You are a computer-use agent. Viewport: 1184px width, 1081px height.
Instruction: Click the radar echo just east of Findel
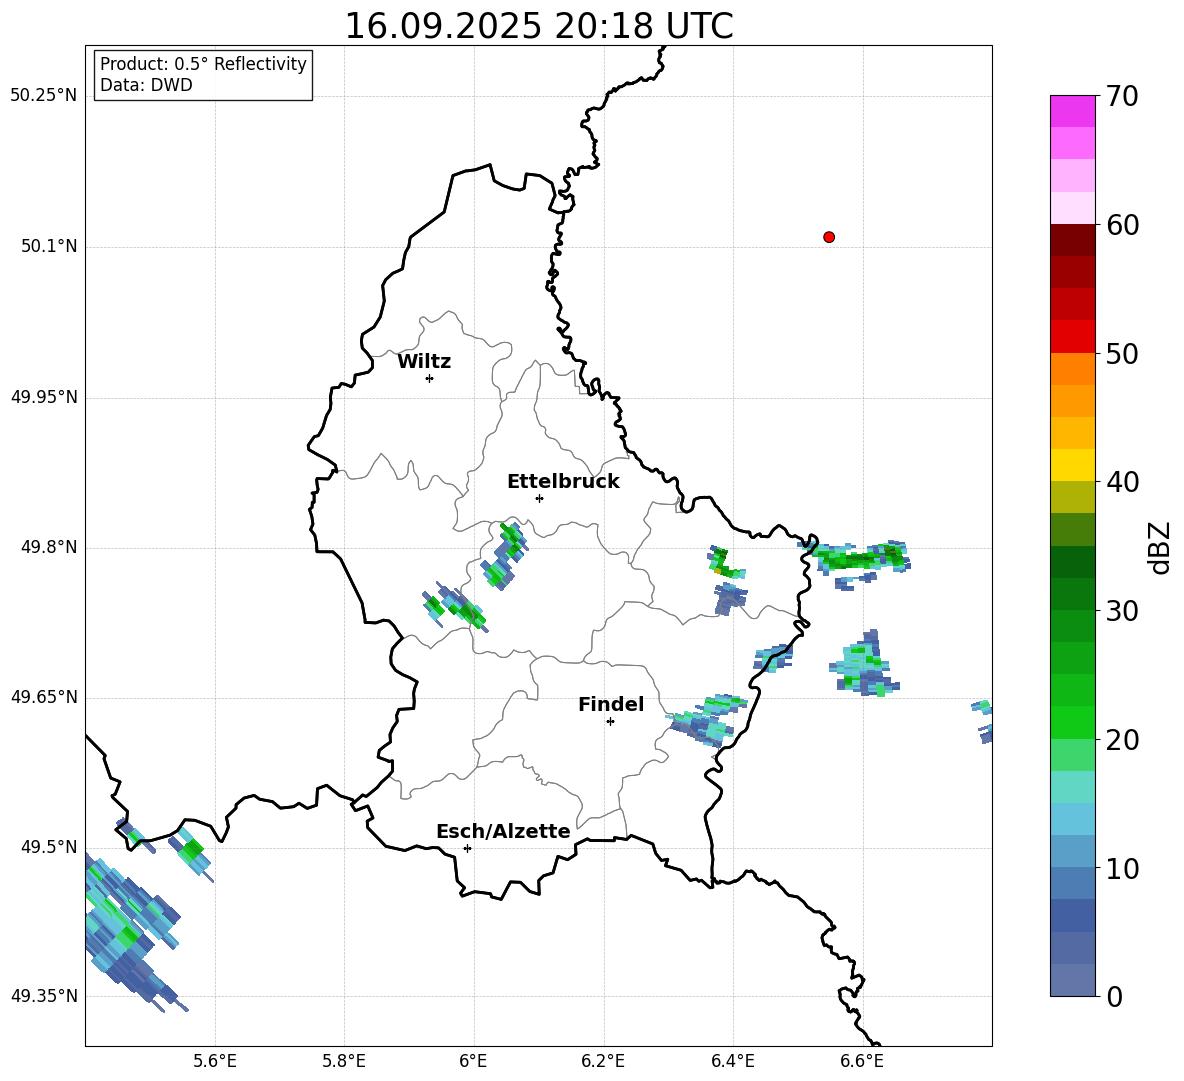(708, 720)
